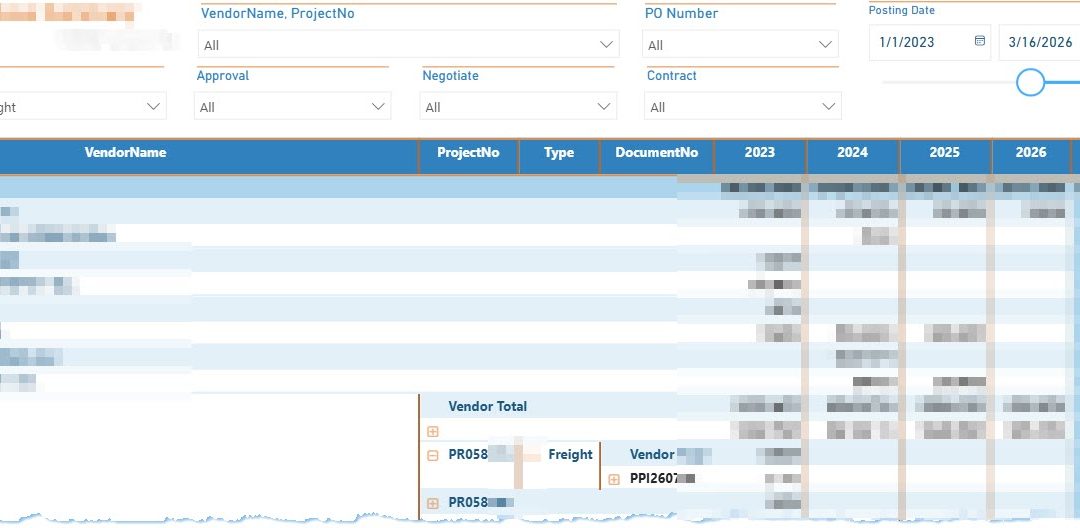The width and height of the screenshot is (1080, 528).
Task: Open the Approval filter dropdown
Action: click(292, 106)
